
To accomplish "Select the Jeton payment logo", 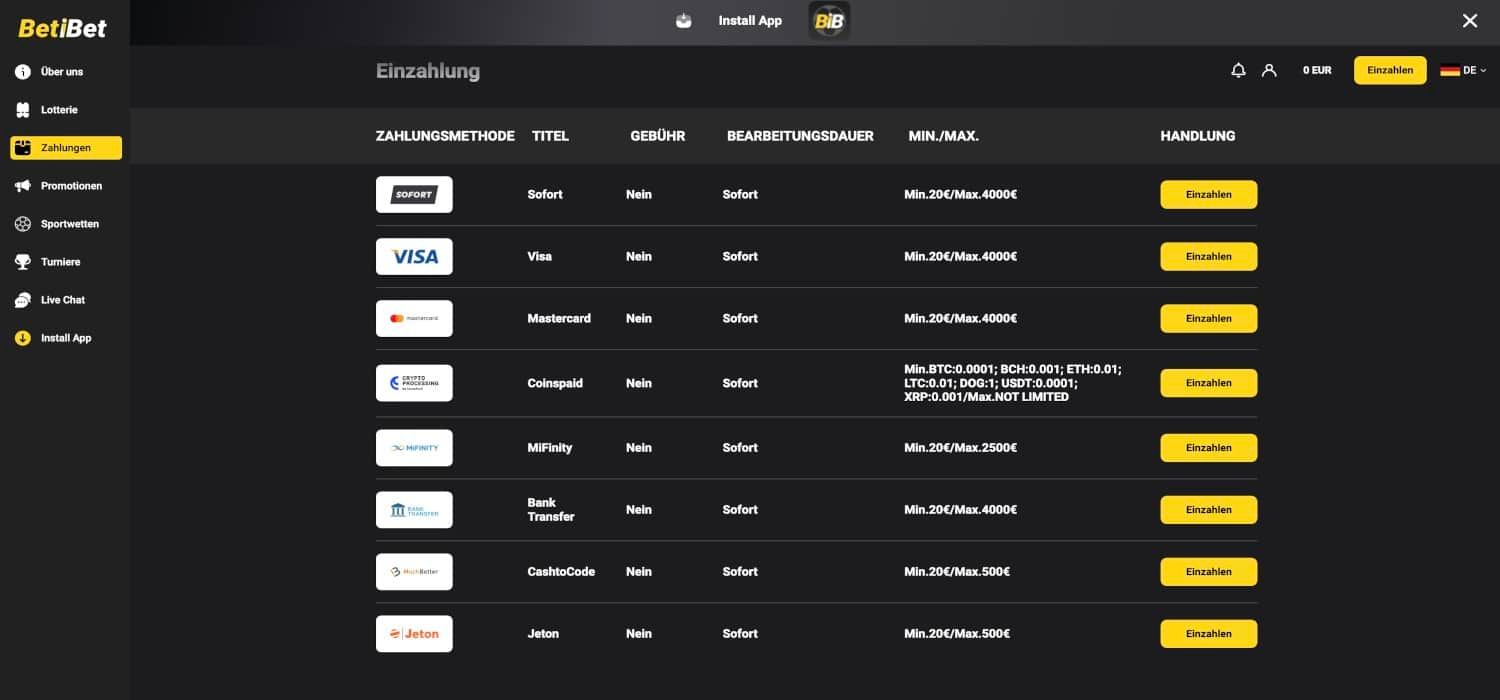I will pyautogui.click(x=414, y=634).
